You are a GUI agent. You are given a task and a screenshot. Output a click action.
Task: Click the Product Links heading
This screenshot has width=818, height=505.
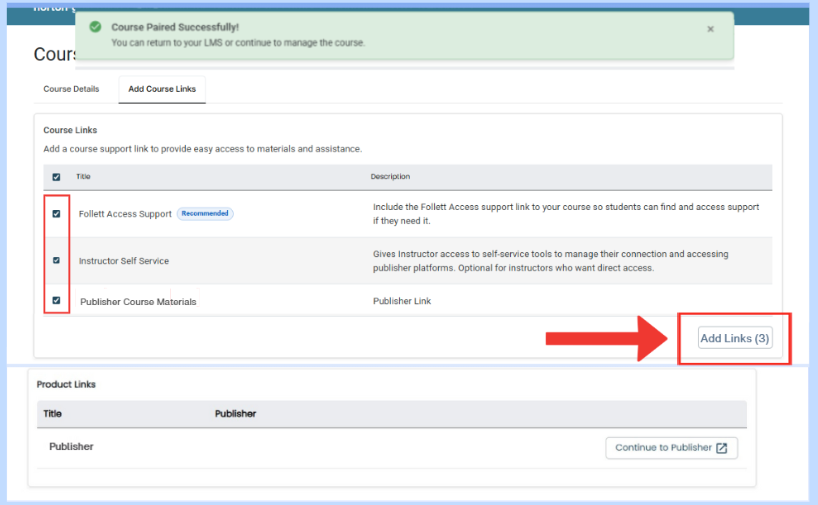(66, 384)
